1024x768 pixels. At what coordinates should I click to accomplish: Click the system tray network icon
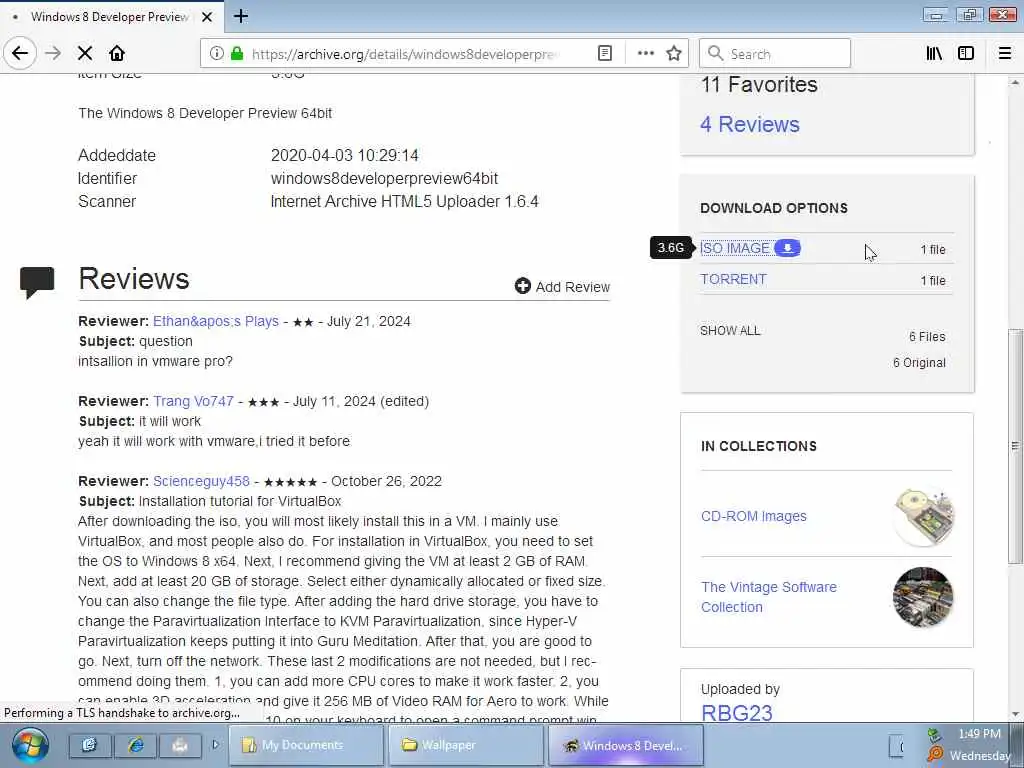[x=934, y=735]
